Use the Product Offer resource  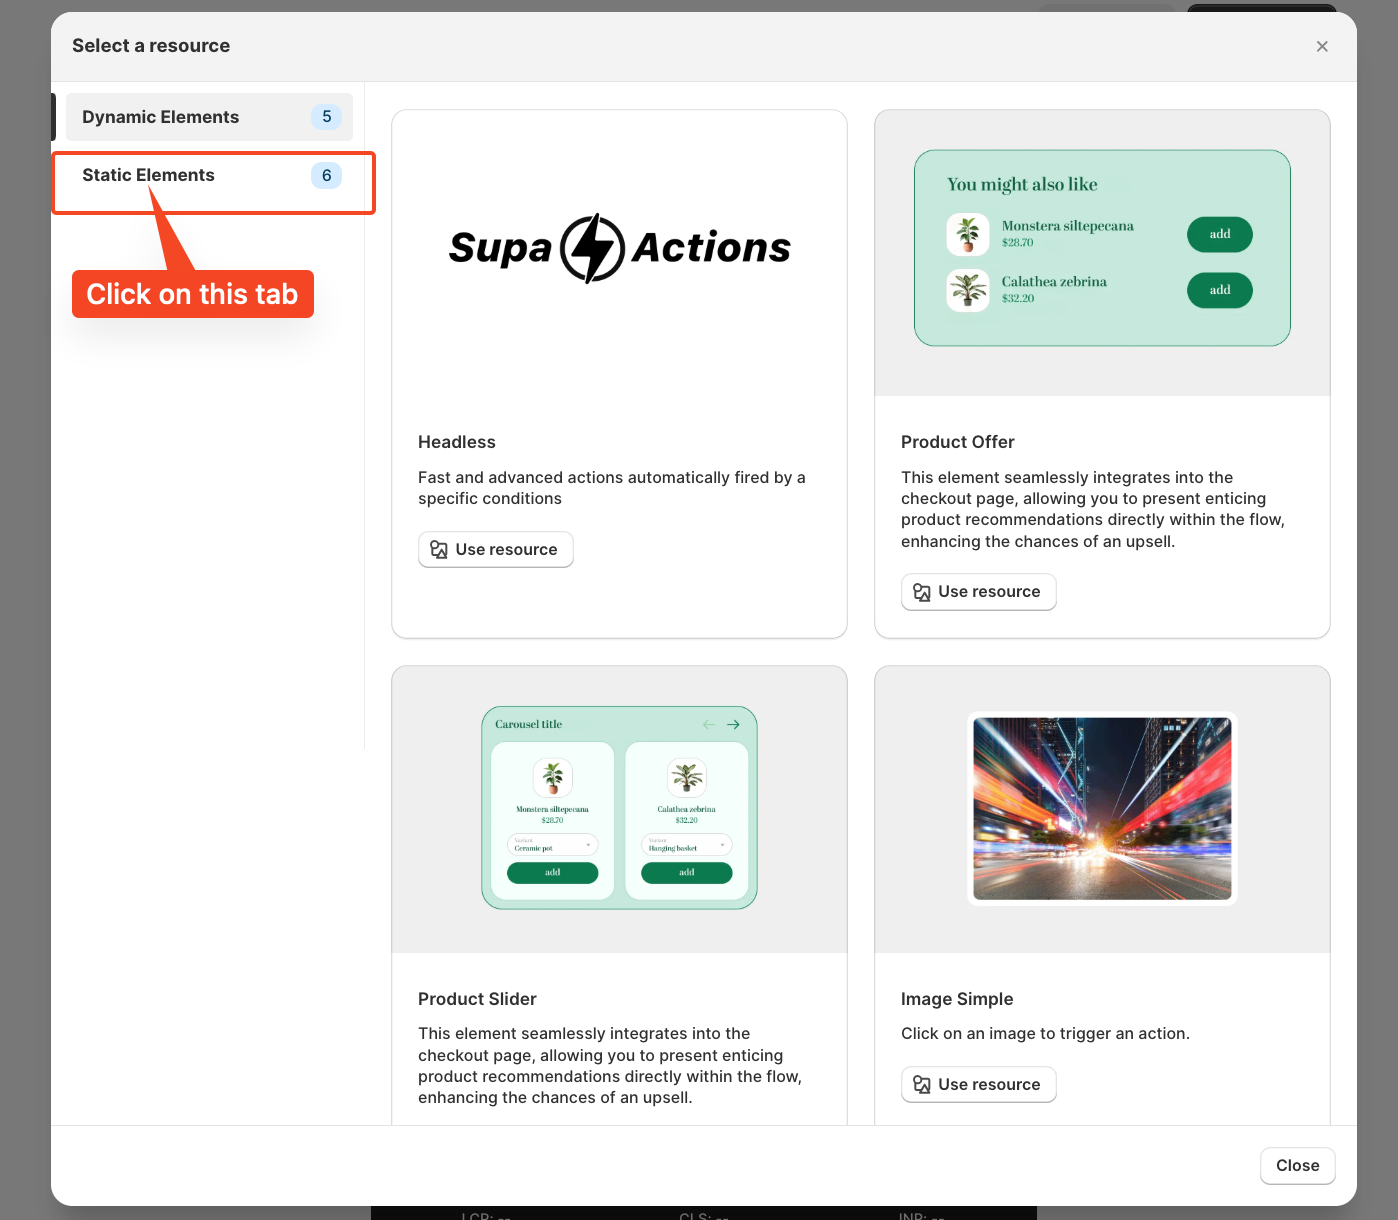978,592
